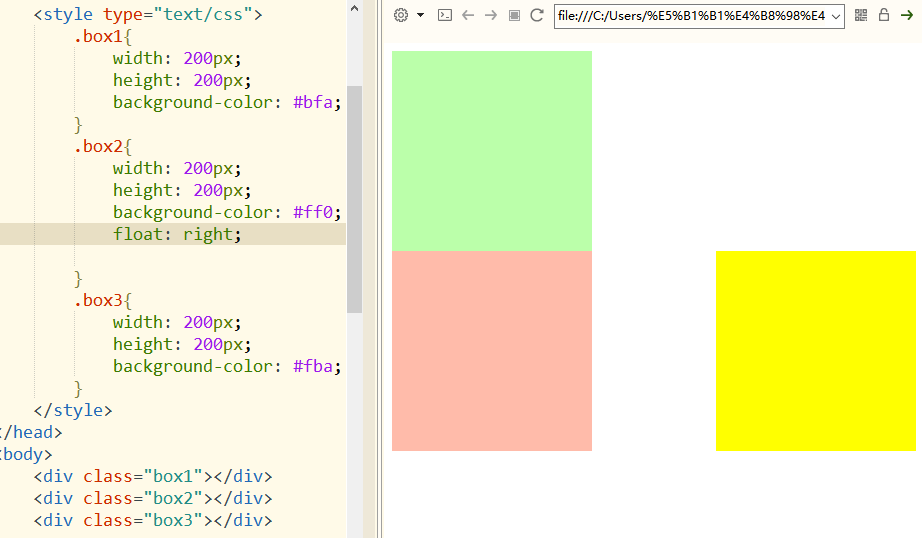Viewport: 922px width, 538px height.
Task: Open the browser preview settings gear
Action: point(401,15)
